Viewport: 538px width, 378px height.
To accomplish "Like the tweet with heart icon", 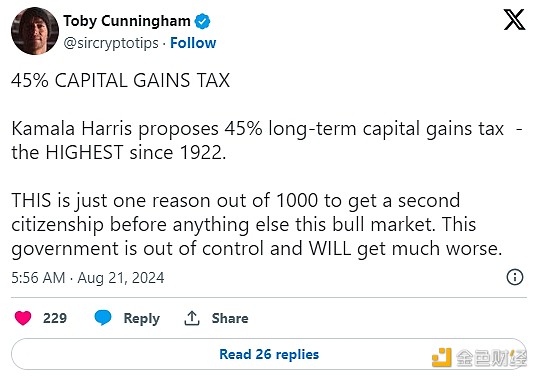I will point(23,318).
